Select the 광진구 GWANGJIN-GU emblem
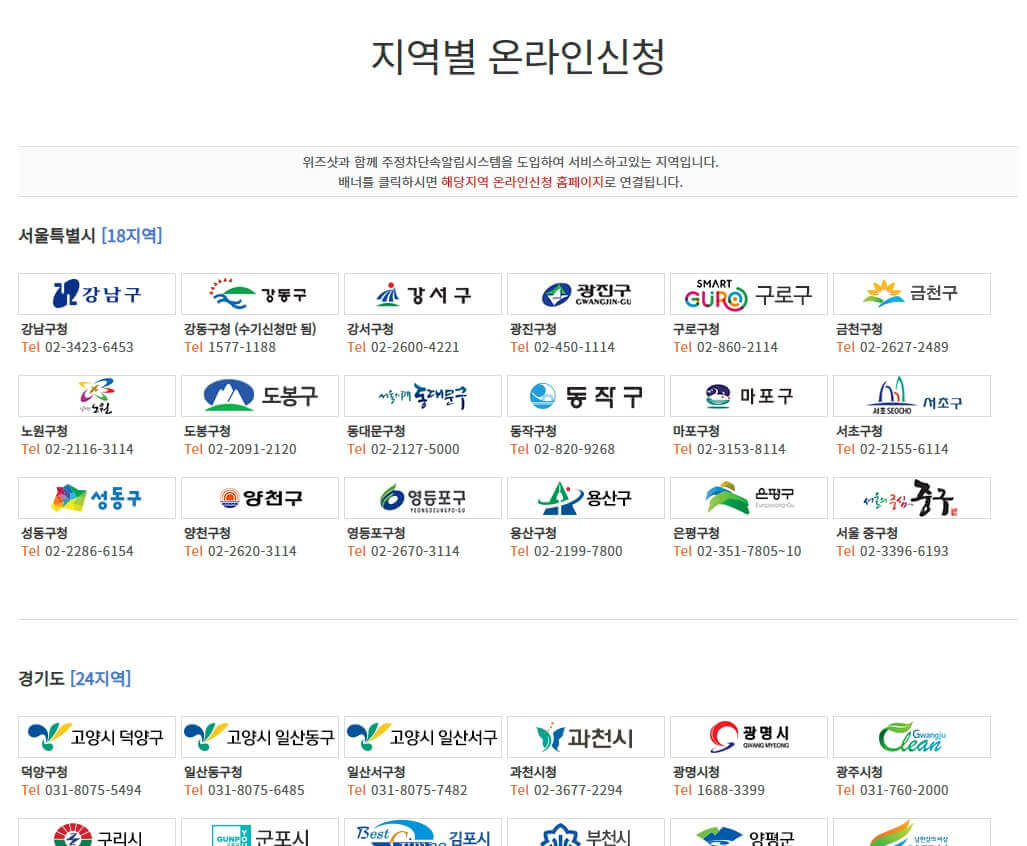Screen dimensions: 1027x846 click(x=585, y=293)
